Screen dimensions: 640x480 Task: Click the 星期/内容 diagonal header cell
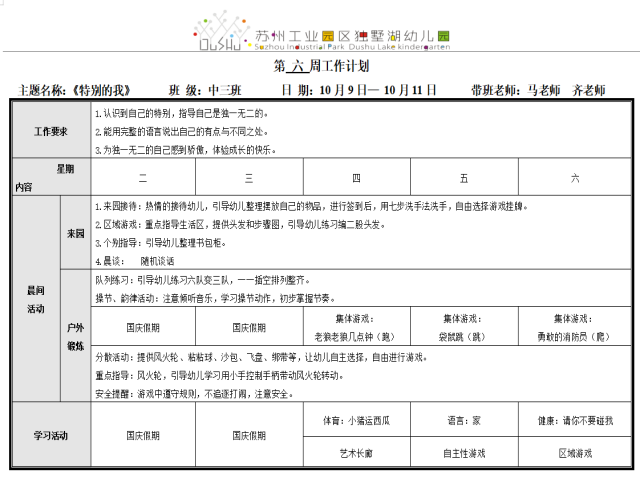click(x=51, y=178)
